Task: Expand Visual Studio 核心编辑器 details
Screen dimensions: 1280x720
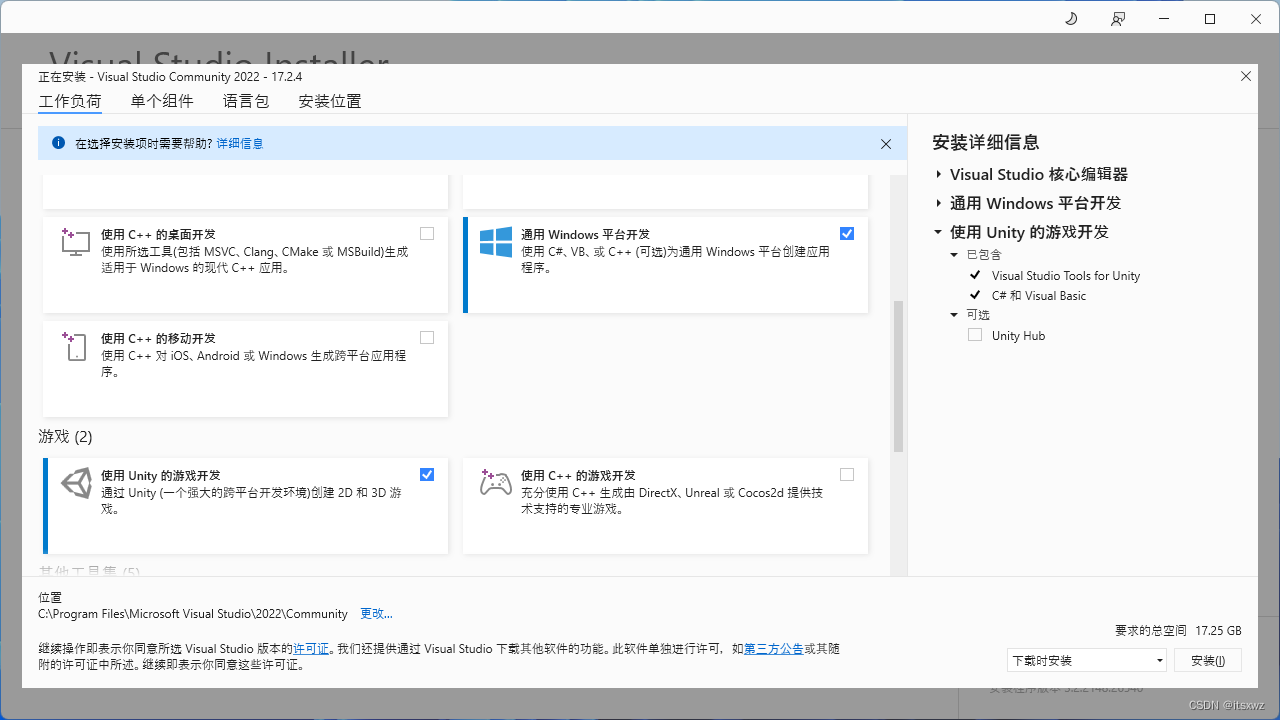Action: coord(939,175)
